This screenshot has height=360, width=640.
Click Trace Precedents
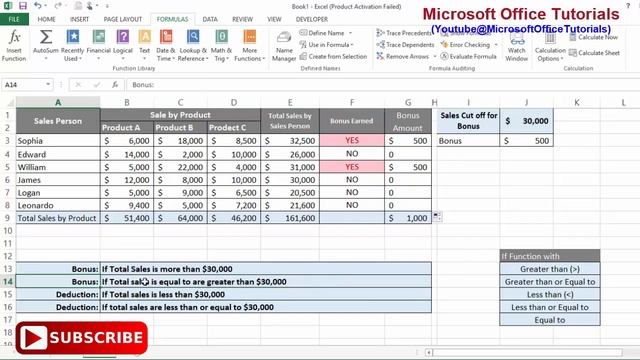click(x=404, y=33)
